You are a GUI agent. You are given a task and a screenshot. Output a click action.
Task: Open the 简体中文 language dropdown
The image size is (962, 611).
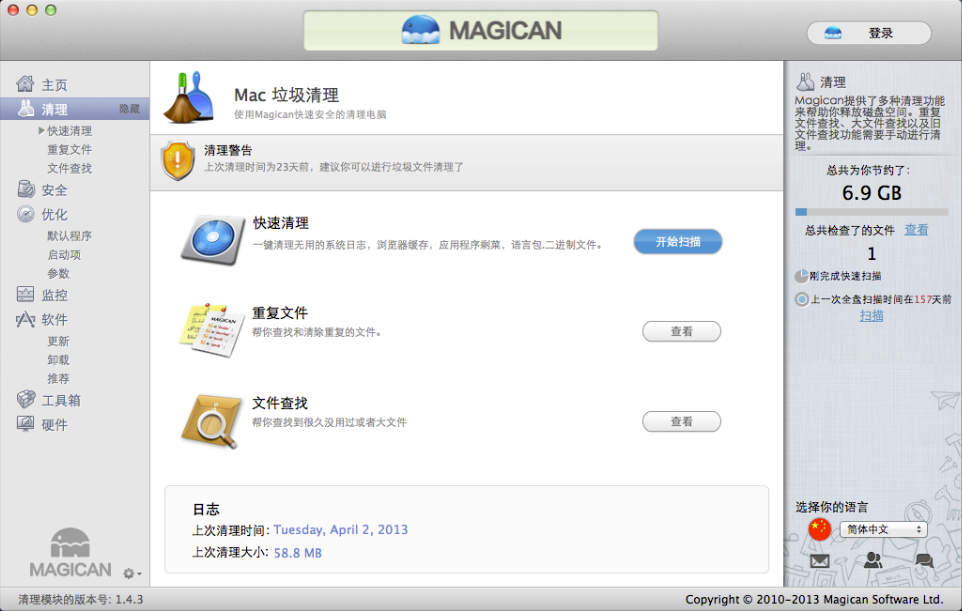pyautogui.click(x=883, y=529)
